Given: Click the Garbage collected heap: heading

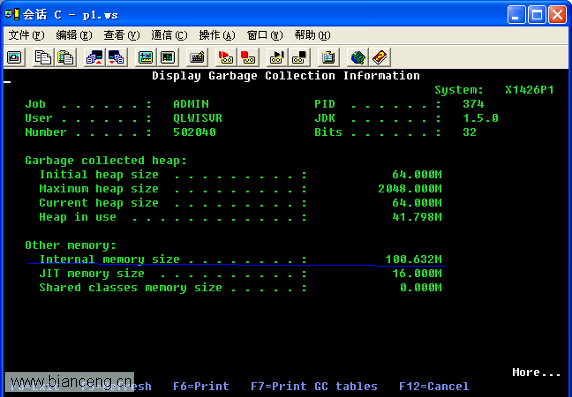Looking at the screenshot, I should click(x=106, y=161).
